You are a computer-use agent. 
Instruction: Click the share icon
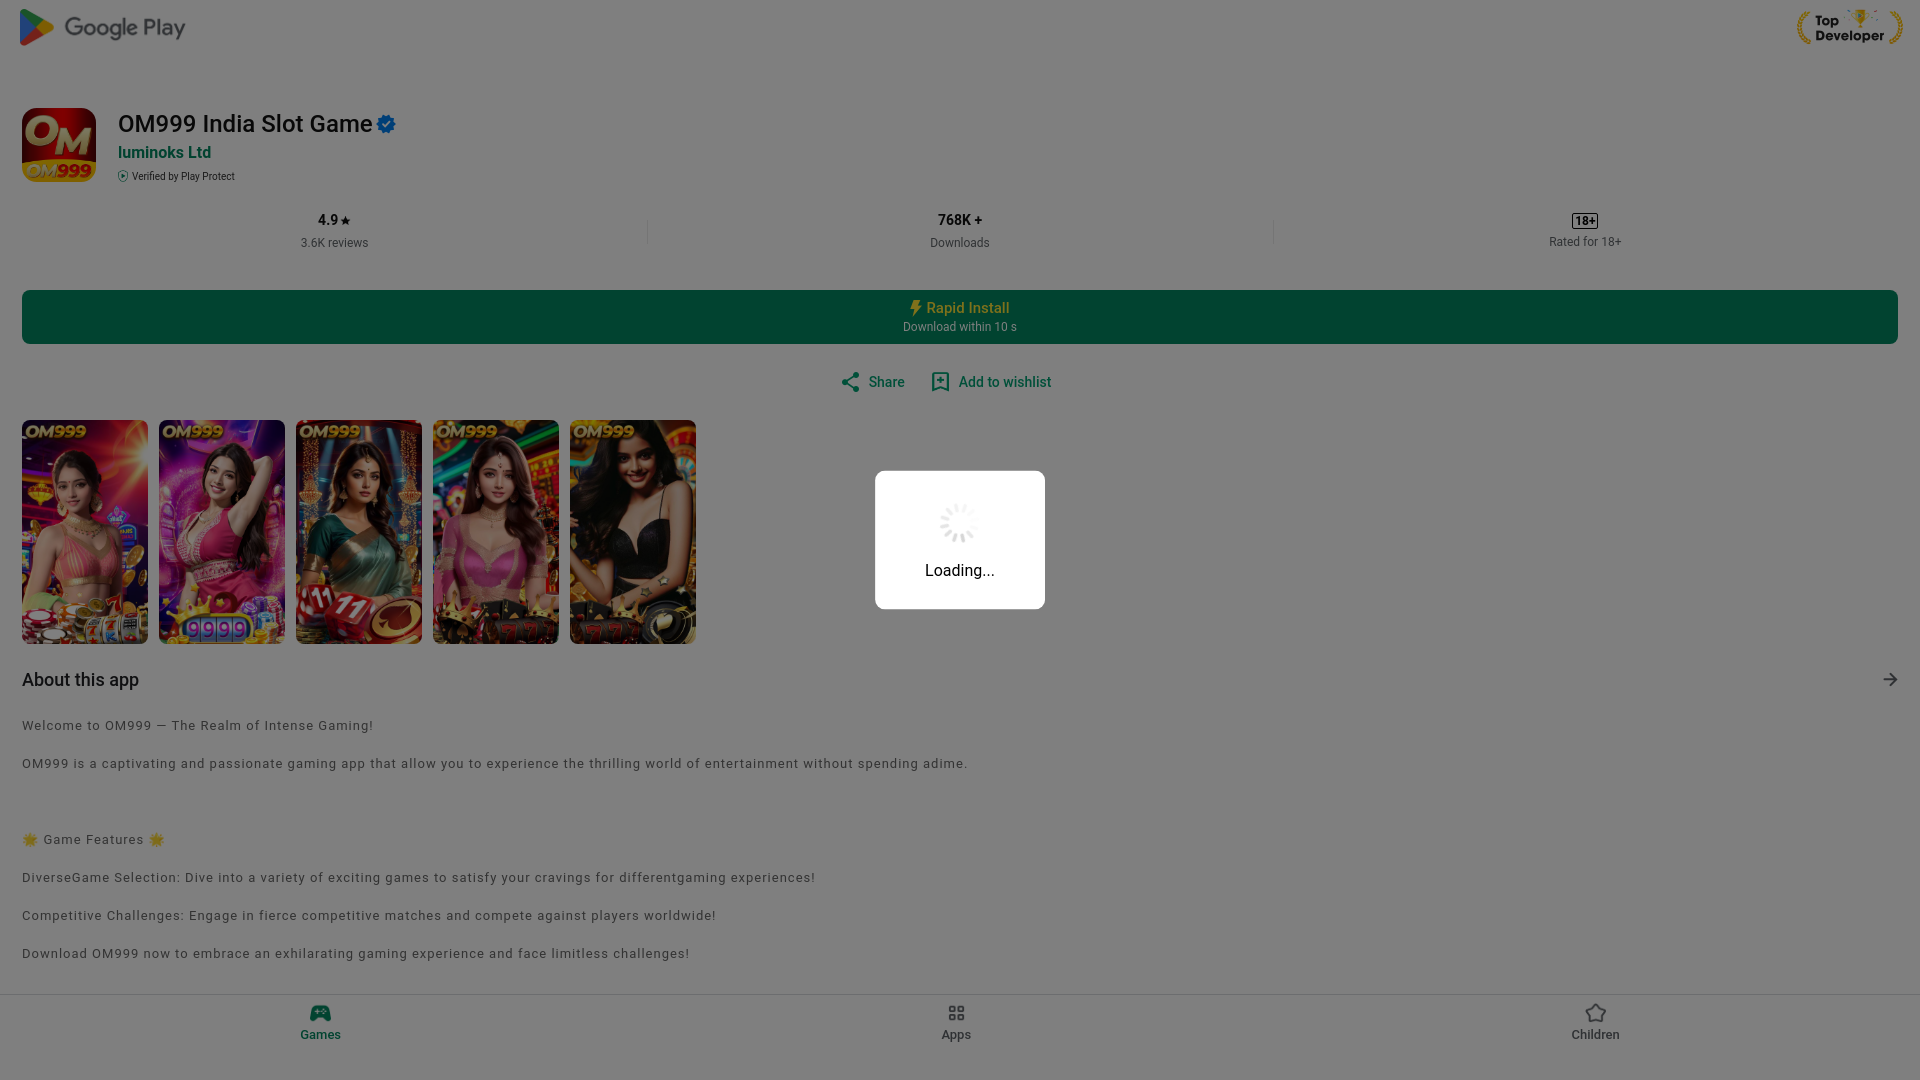tap(850, 382)
